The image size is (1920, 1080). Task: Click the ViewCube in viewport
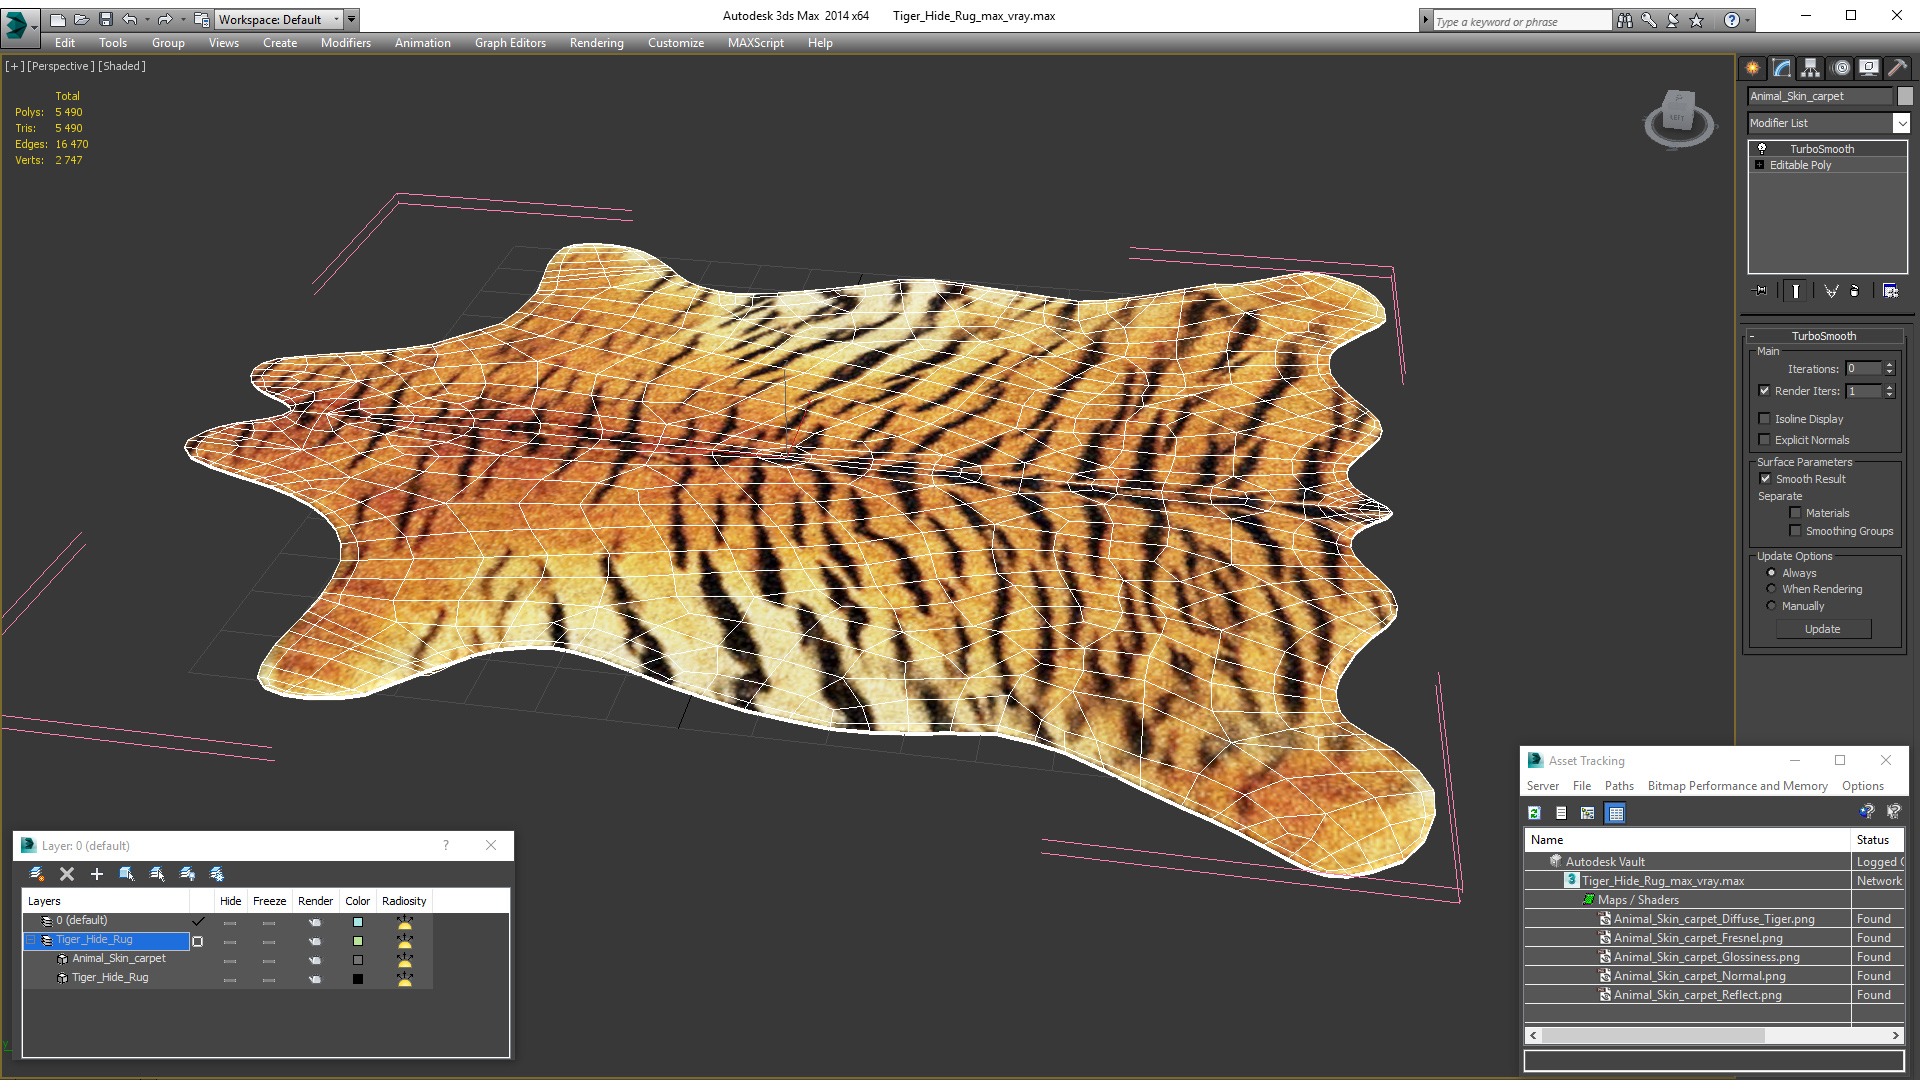[x=1679, y=117]
